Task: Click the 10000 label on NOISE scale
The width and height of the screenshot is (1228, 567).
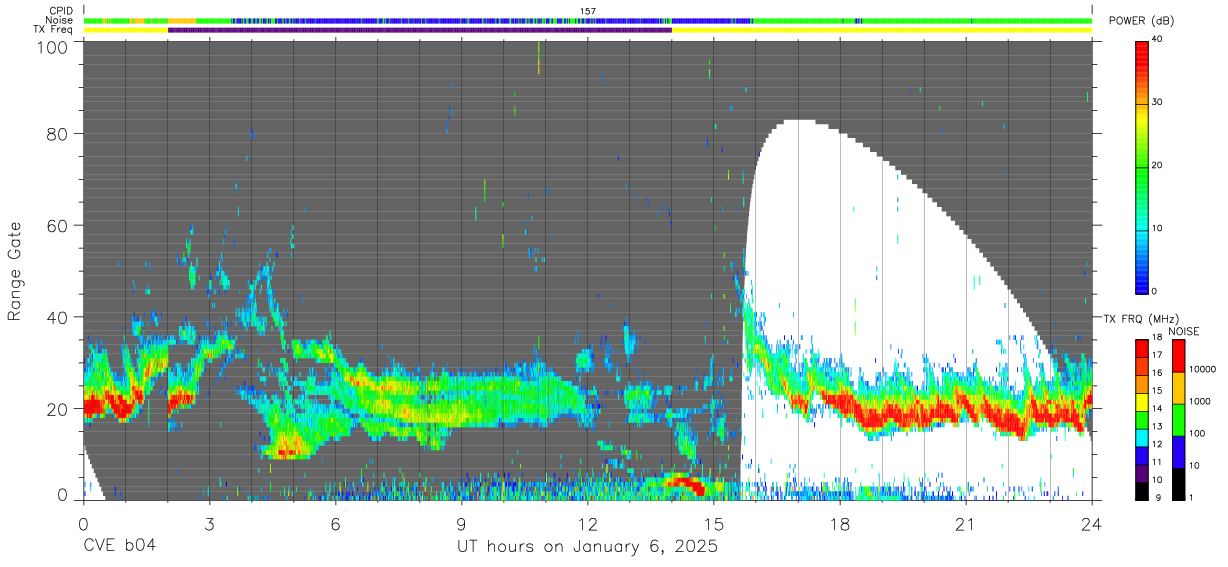Action: click(1205, 369)
